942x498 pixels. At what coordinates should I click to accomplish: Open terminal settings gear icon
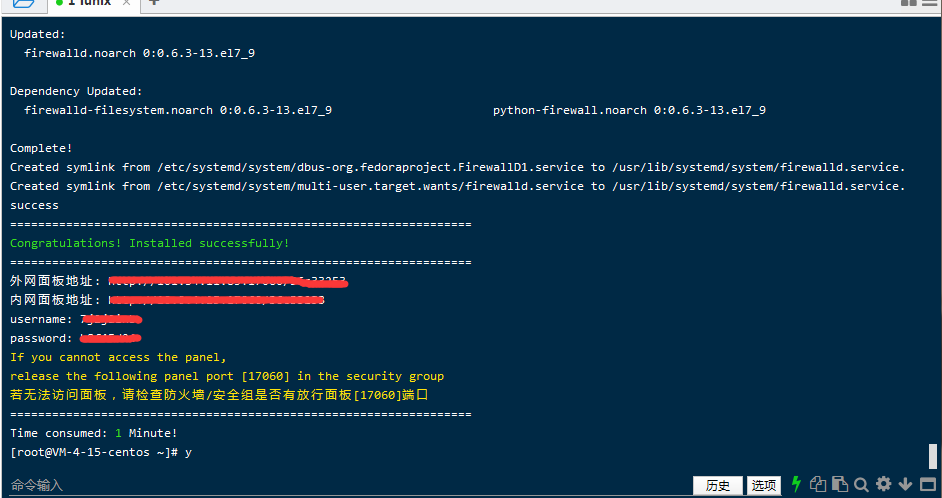click(883, 484)
